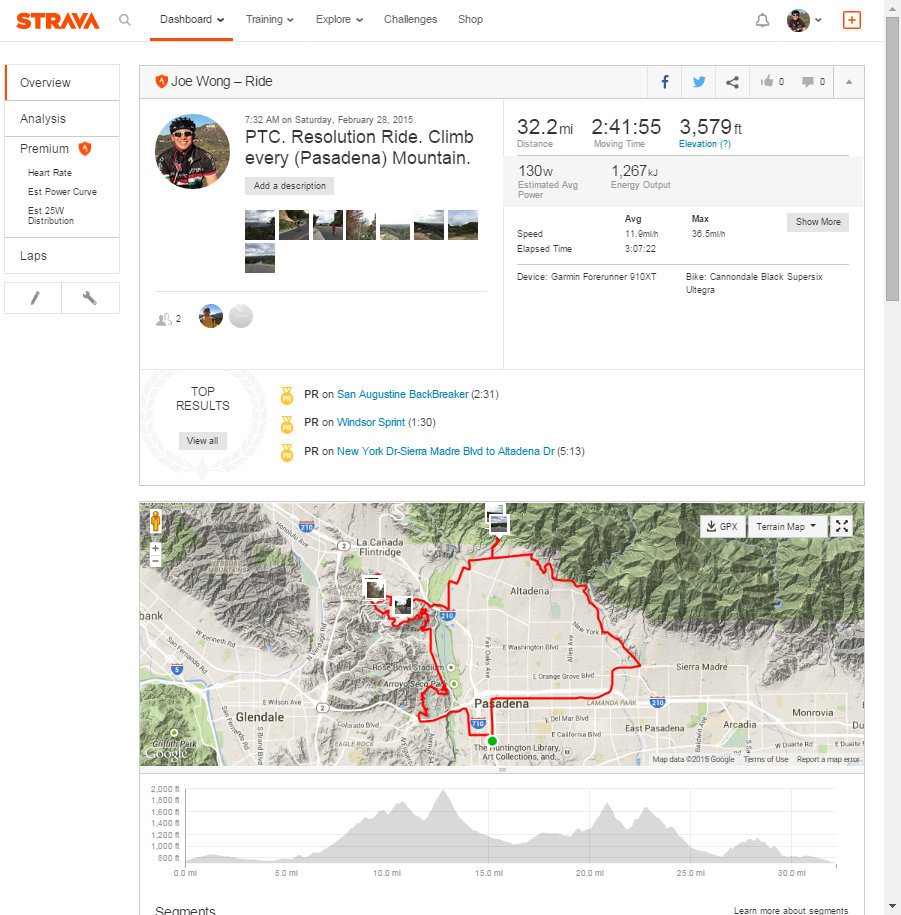Screen dimensions: 901x915
Task: Click the search magnifier icon
Action: click(x=125, y=19)
